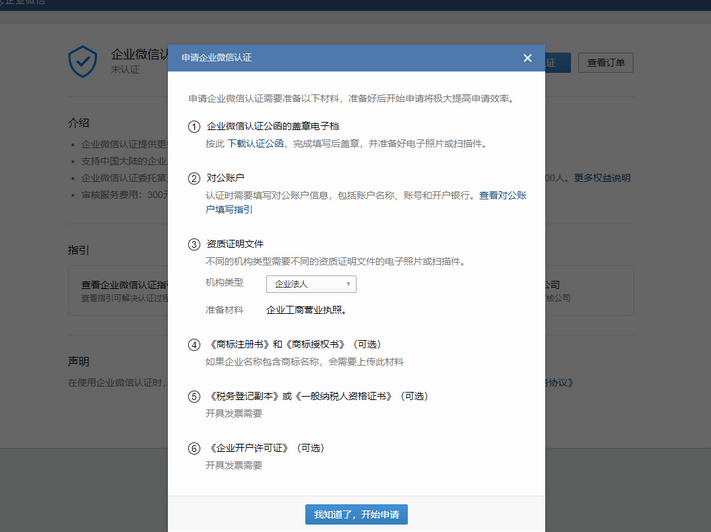Click the text 如果企业名称包含商标名称，会需要上传此材料
711x532 pixels.
pos(304,361)
